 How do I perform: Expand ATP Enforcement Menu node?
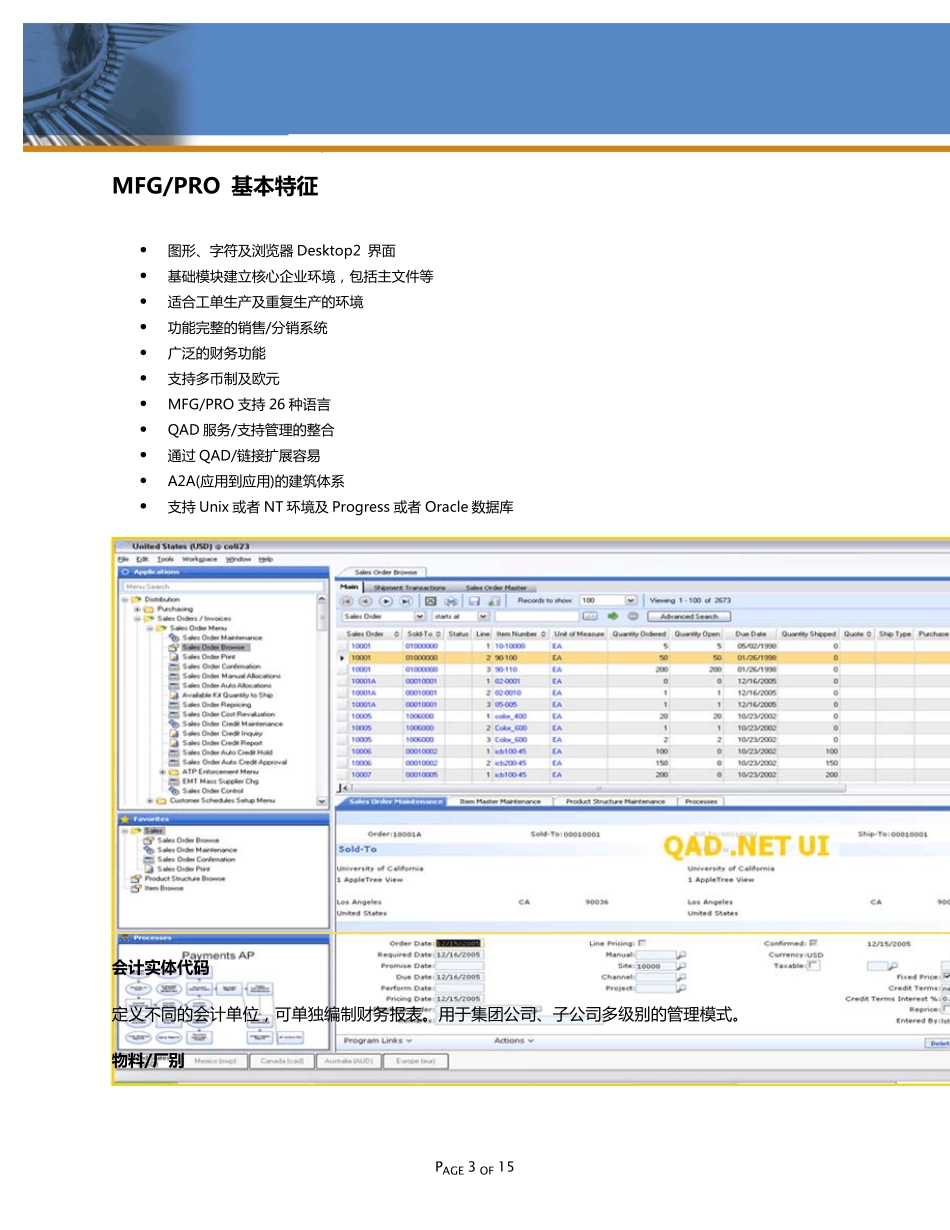tap(162, 772)
